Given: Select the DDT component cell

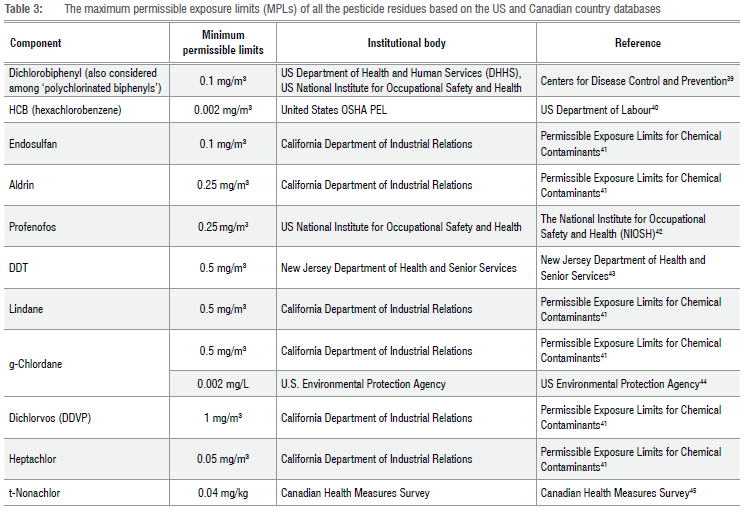Looking at the screenshot, I should 18,268.
